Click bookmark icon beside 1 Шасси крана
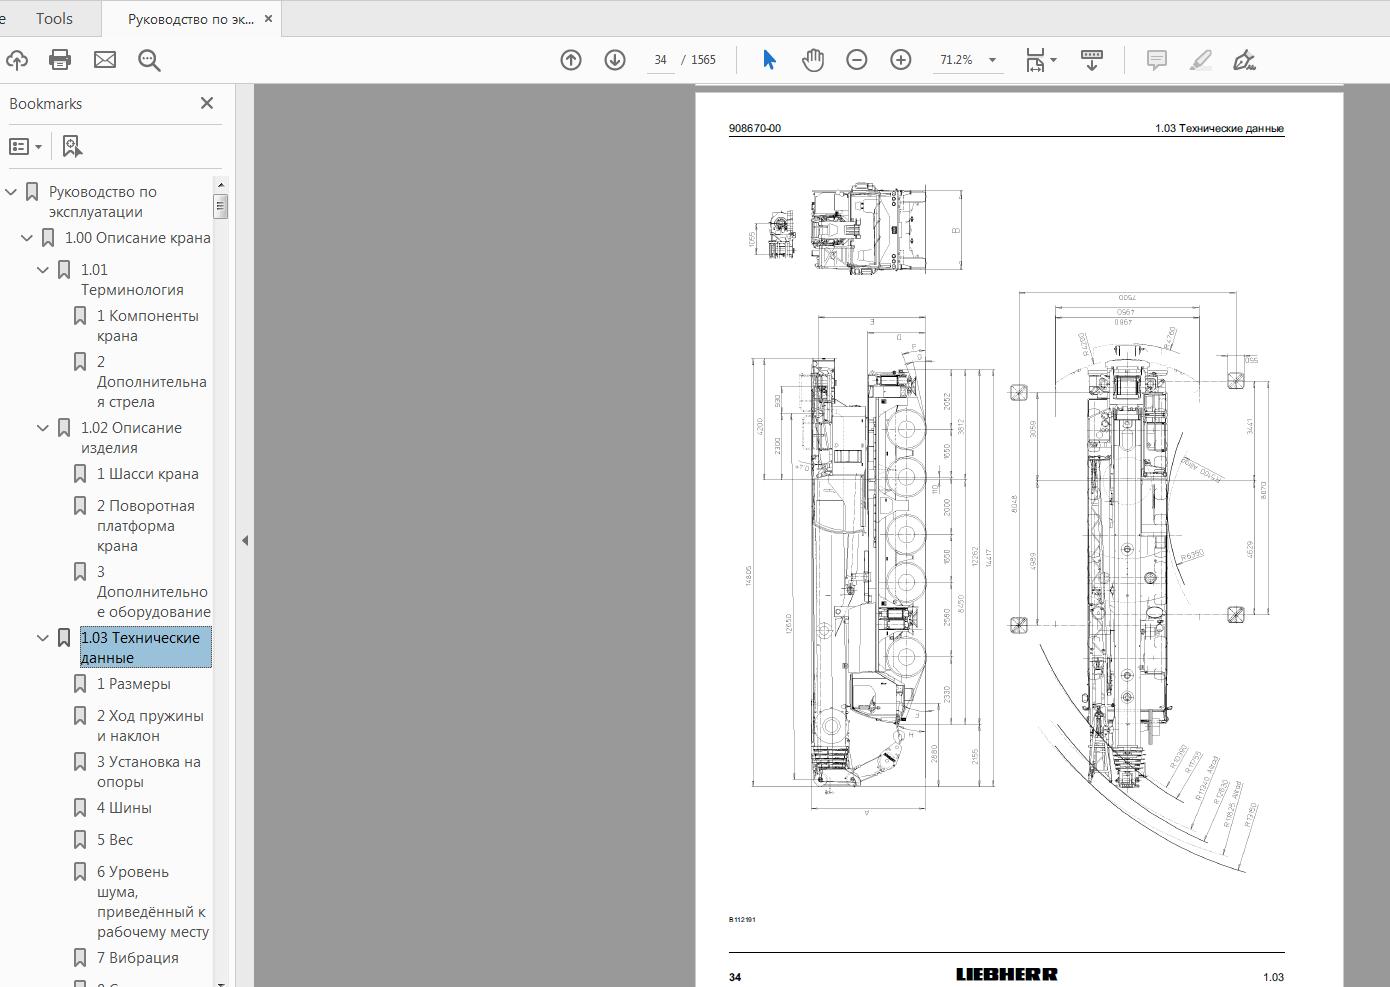 point(80,474)
